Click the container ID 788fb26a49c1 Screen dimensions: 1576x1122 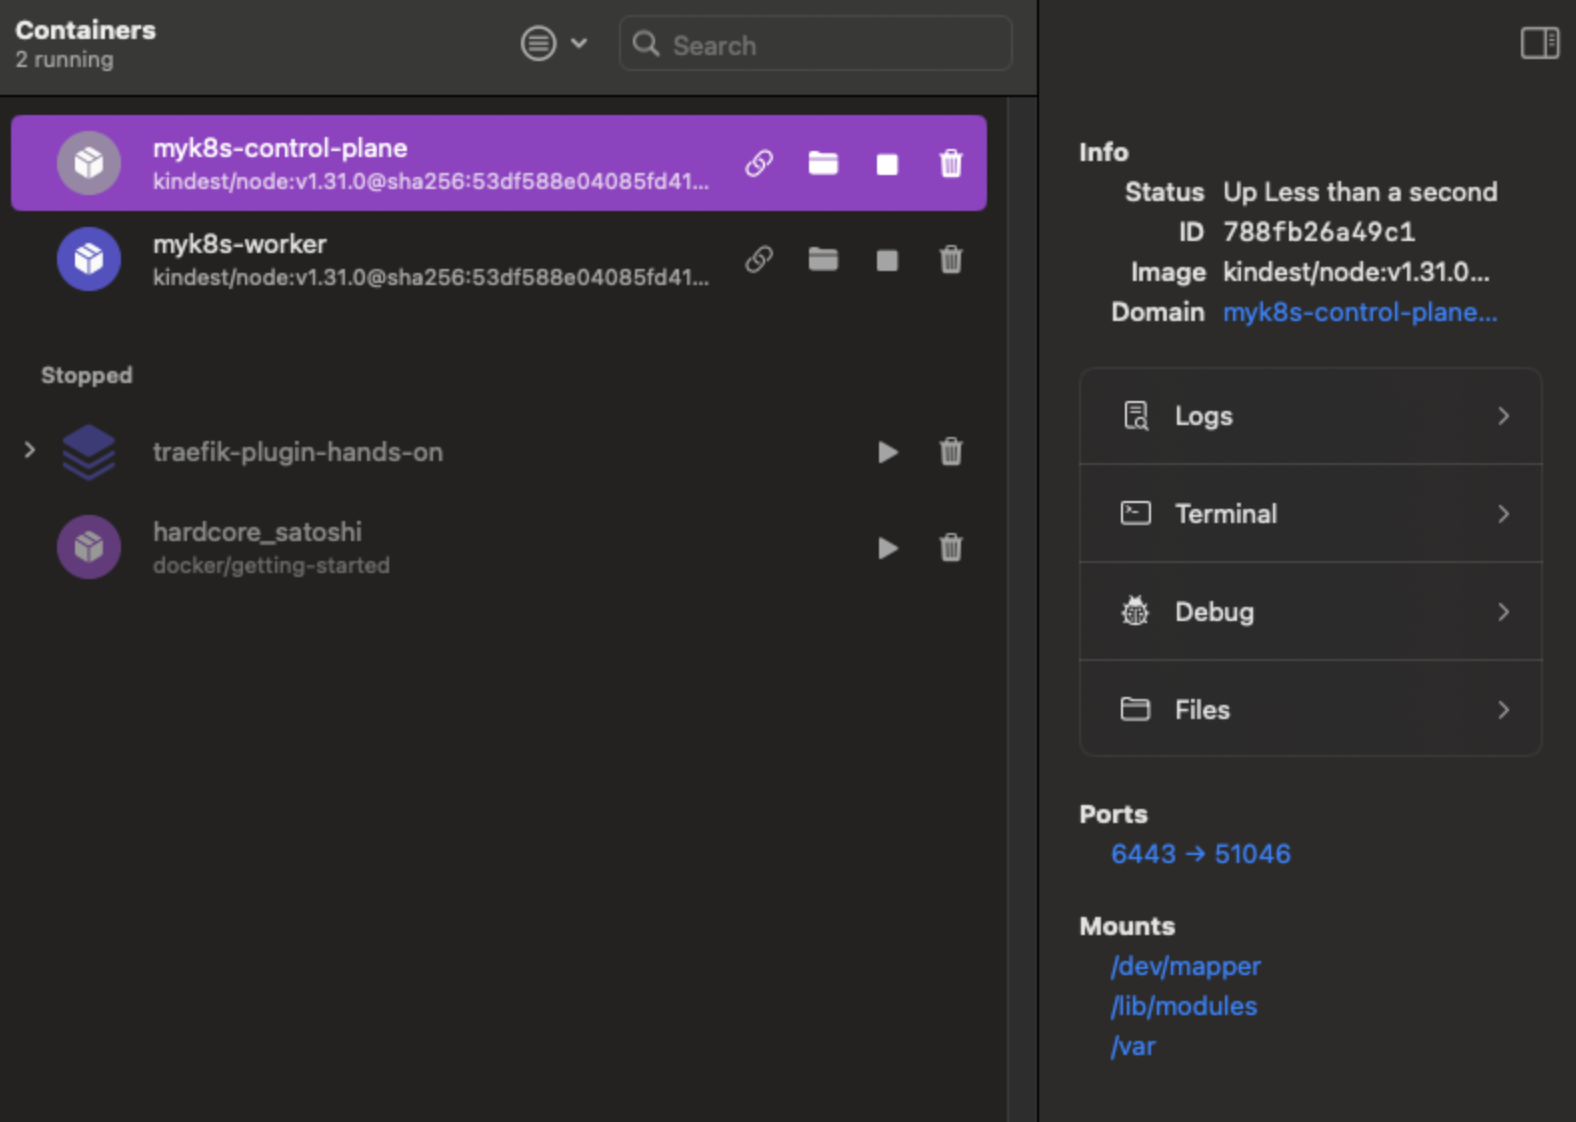1319,232
